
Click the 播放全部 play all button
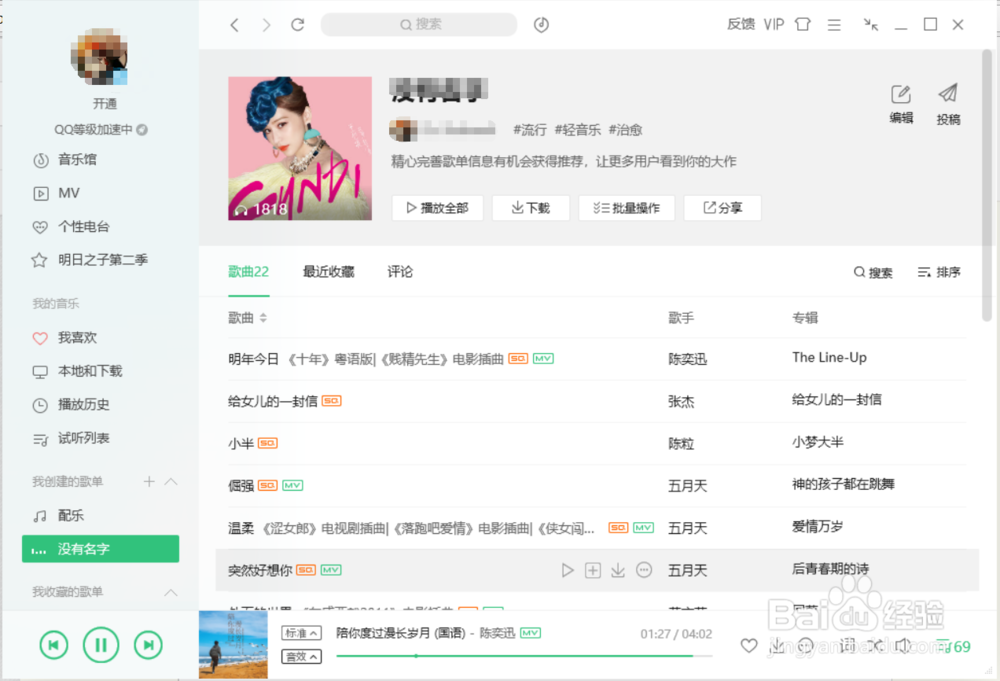437,207
